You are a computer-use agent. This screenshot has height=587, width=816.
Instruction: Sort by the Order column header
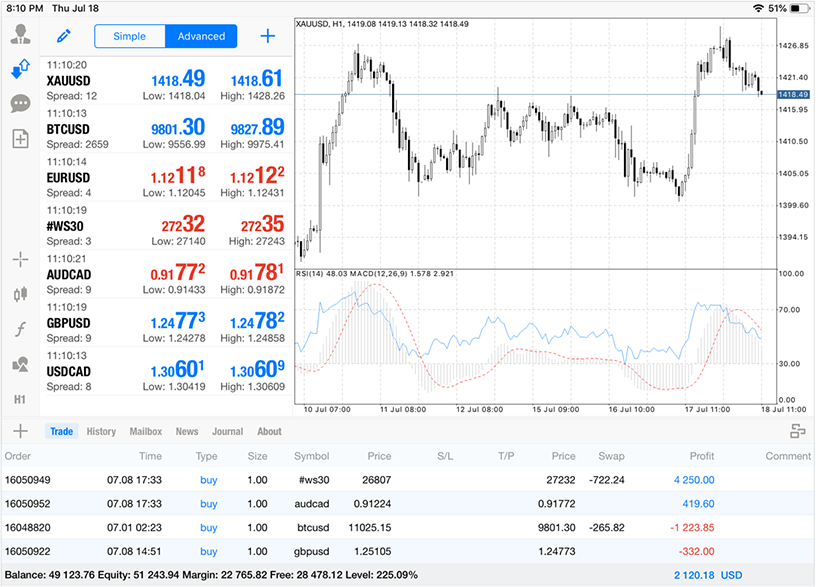18,456
